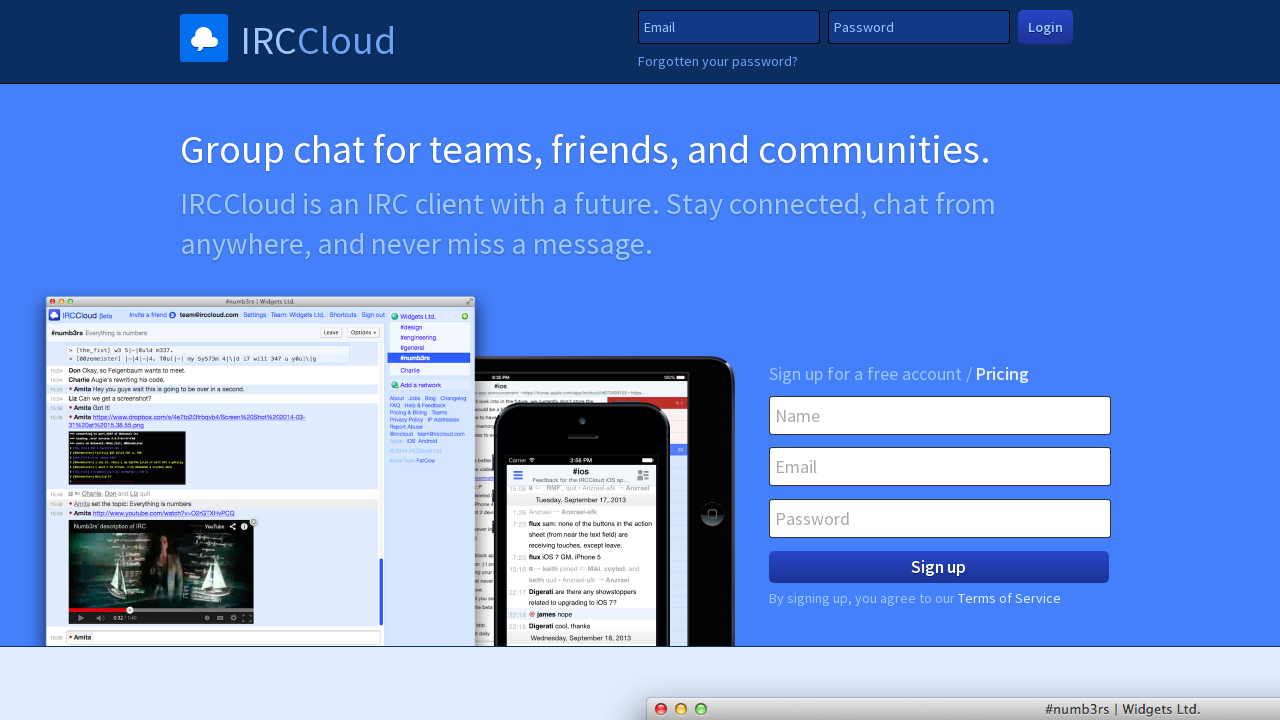
Task: Click the yellow minimize button of bottom #numb3rs window
Action: point(681,709)
